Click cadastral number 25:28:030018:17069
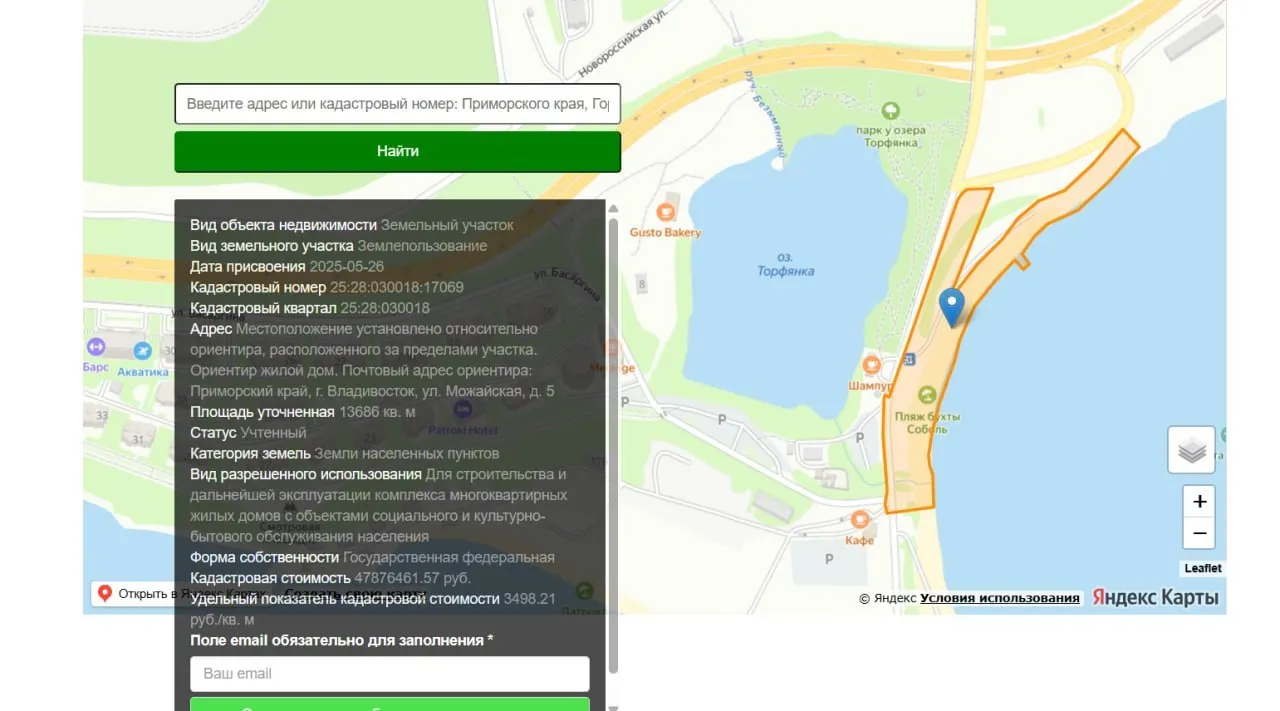1280x711 pixels. pos(397,287)
